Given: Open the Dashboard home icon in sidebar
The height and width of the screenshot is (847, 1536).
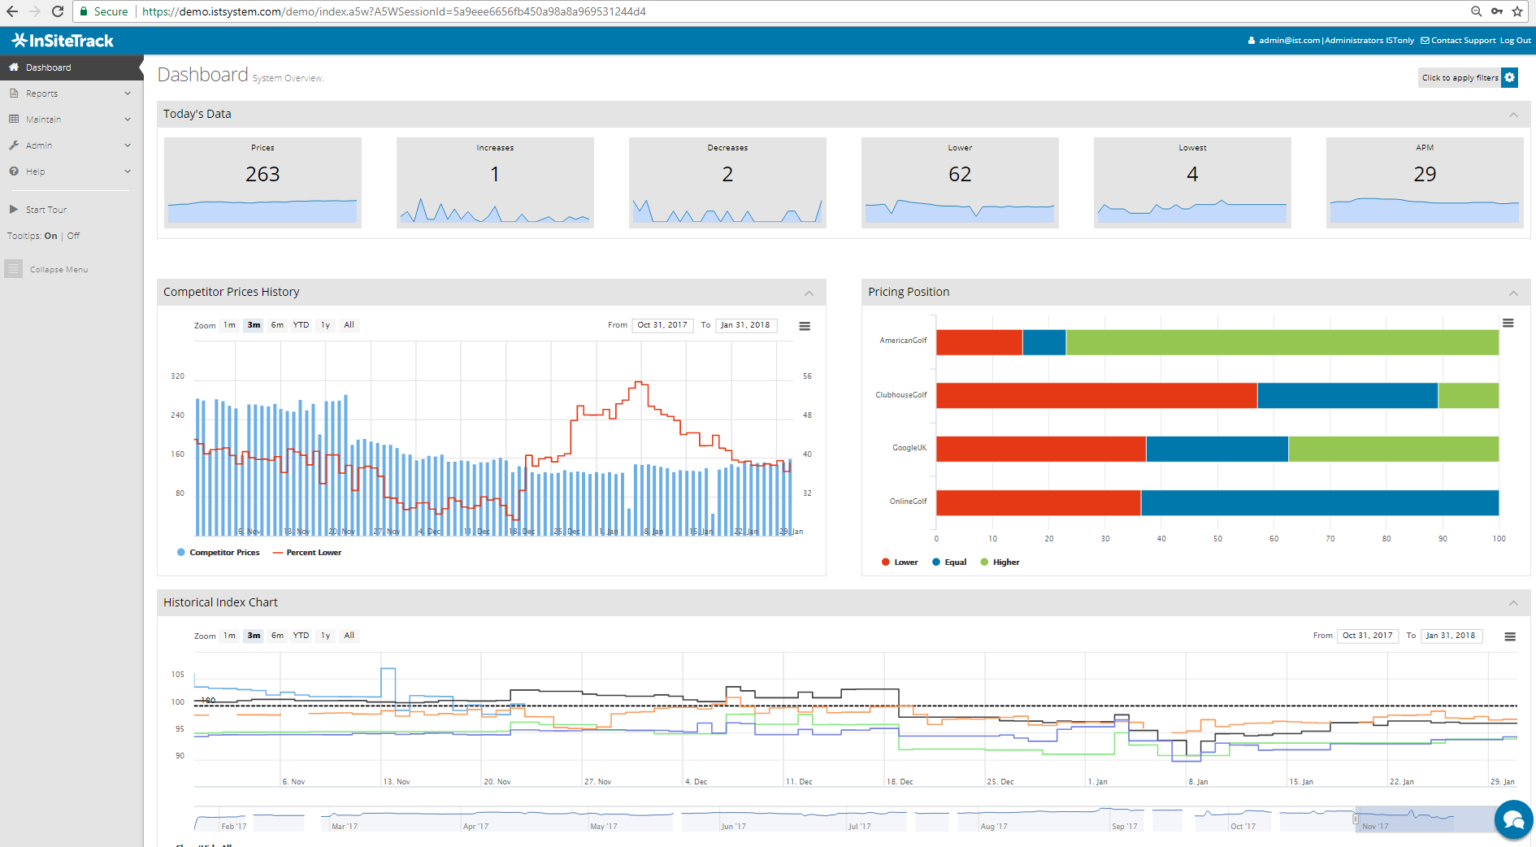Looking at the screenshot, I should tap(13, 67).
